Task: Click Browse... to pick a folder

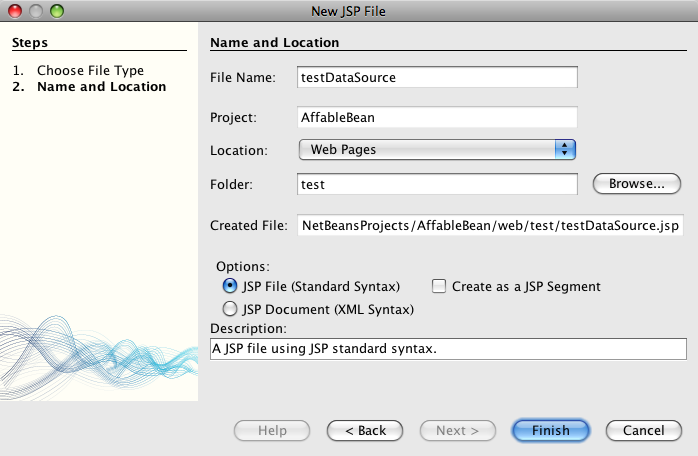Action: click(637, 184)
